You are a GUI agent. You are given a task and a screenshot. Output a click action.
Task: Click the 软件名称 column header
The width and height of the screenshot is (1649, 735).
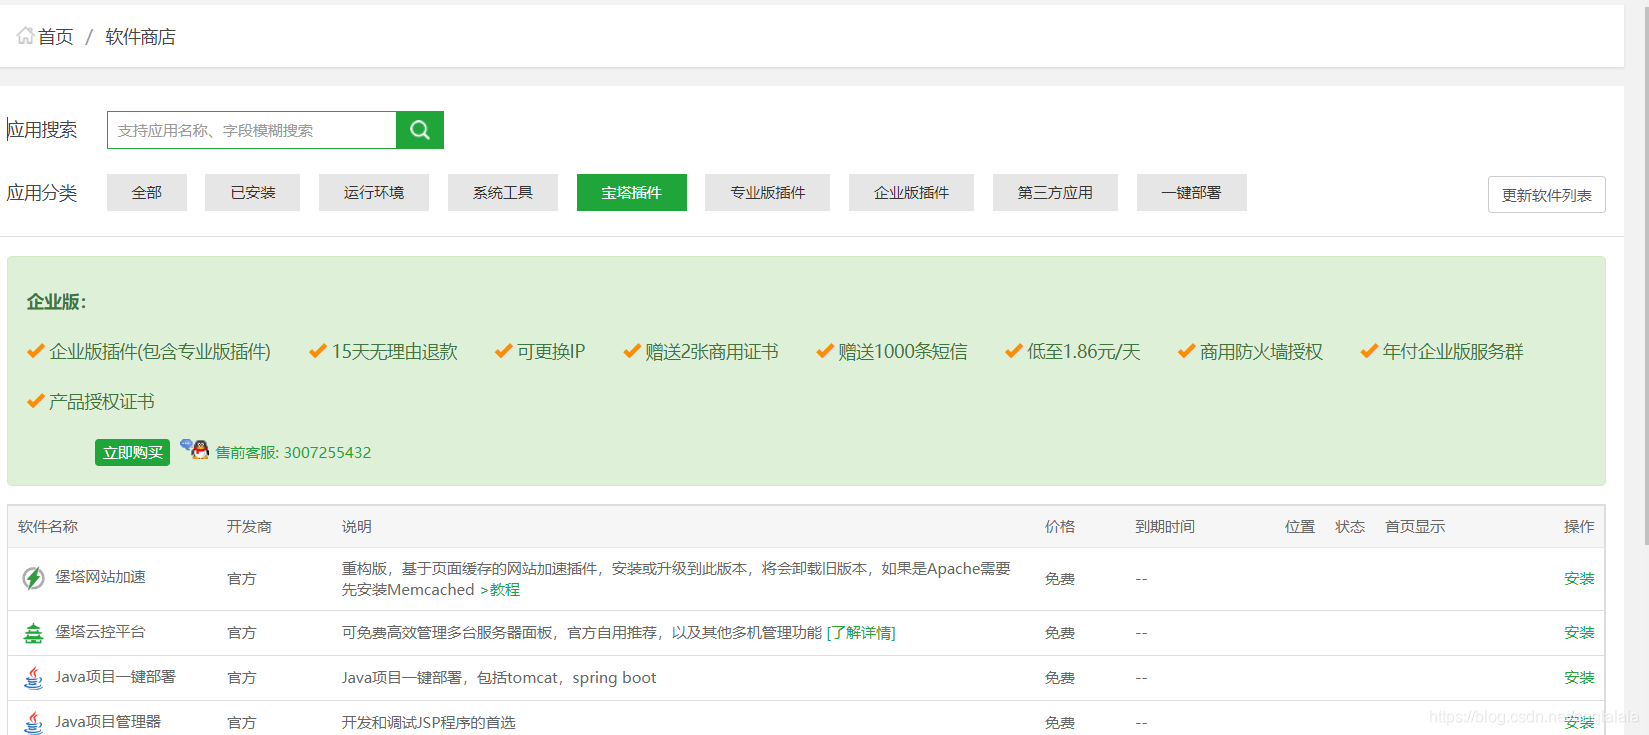48,527
